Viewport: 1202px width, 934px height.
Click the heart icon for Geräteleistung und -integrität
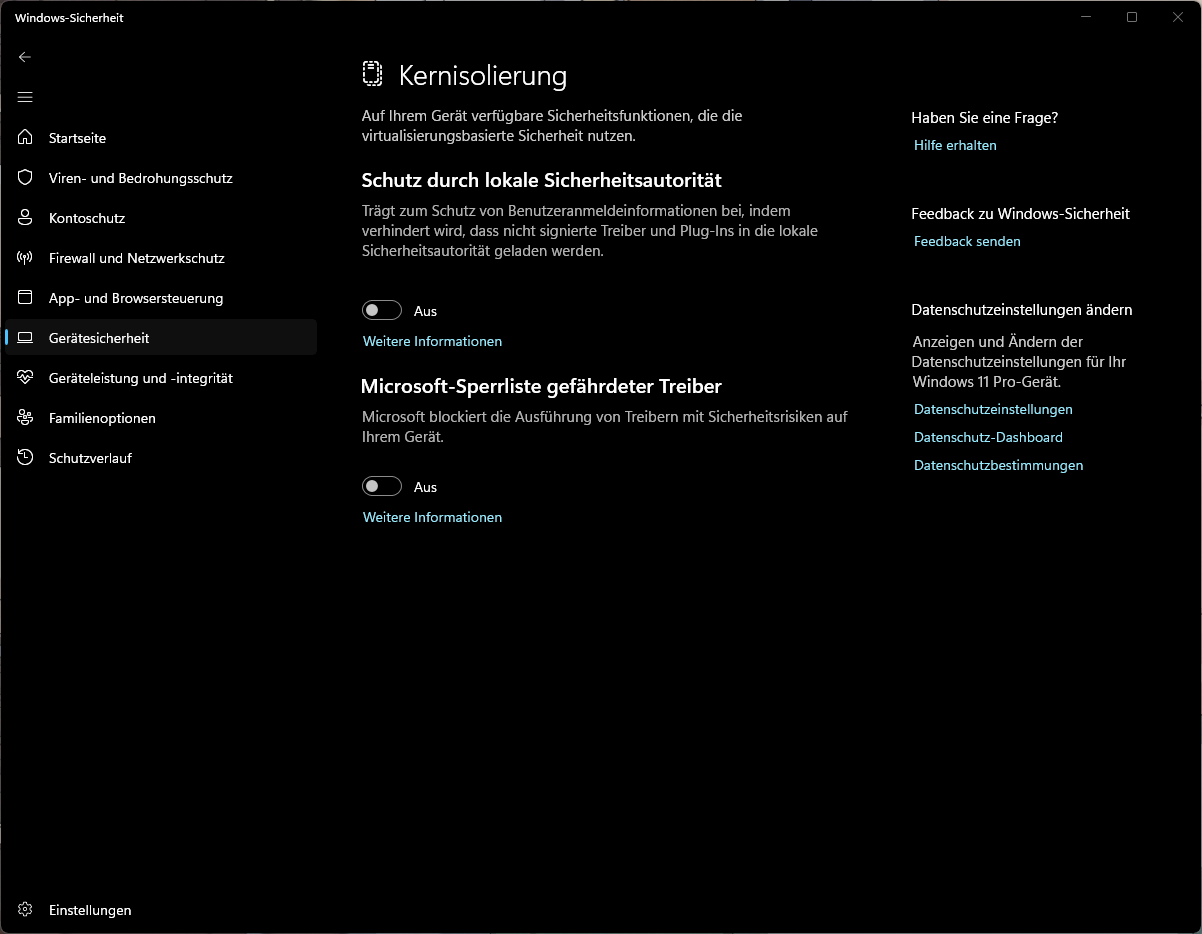point(26,377)
